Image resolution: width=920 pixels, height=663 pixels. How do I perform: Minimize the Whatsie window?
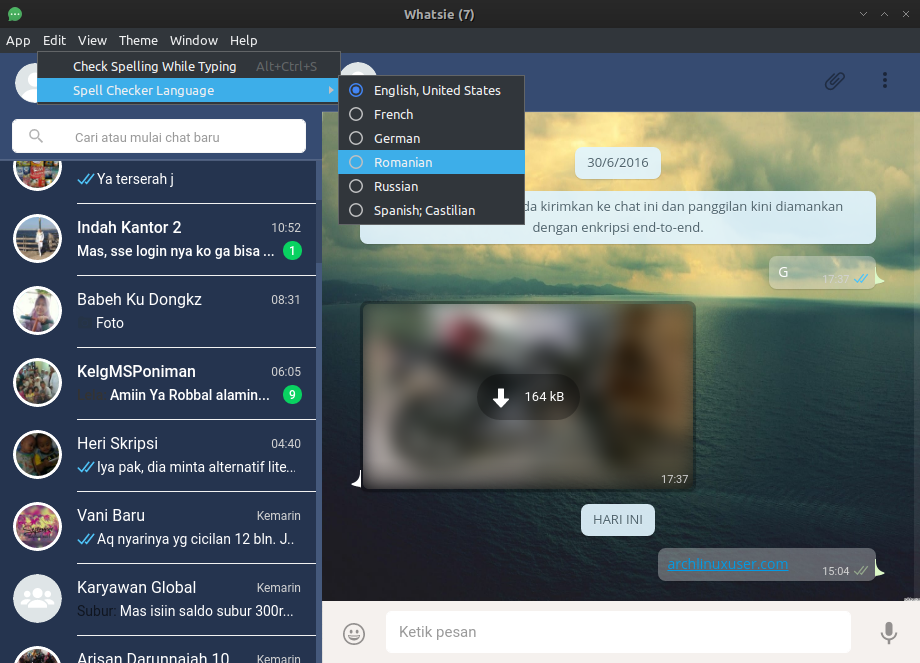[x=863, y=14]
